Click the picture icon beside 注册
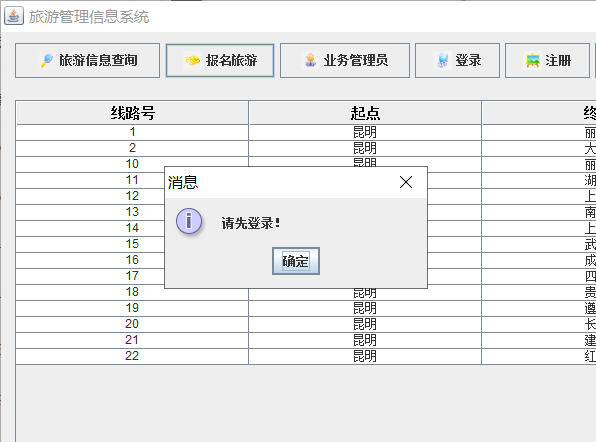The image size is (596, 442). pyautogui.click(x=533, y=60)
